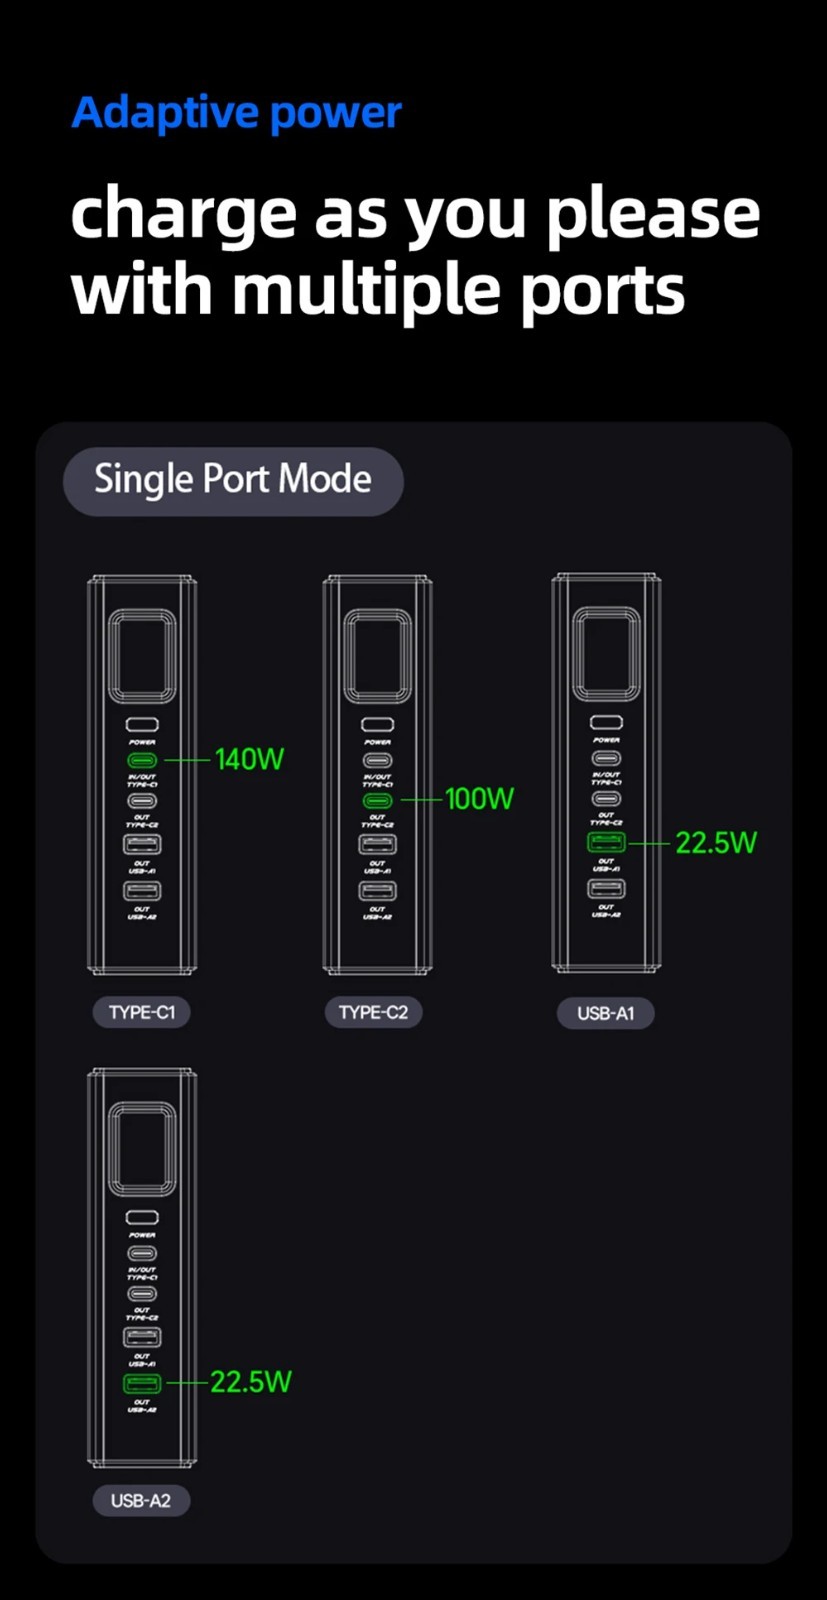Click the 100W power value

(x=480, y=799)
